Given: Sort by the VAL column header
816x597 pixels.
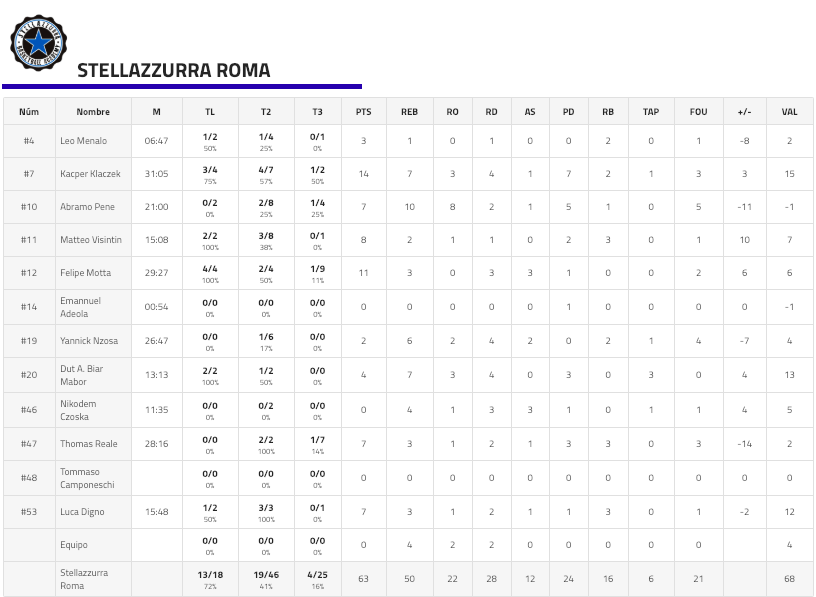Looking at the screenshot, I should click(789, 111).
